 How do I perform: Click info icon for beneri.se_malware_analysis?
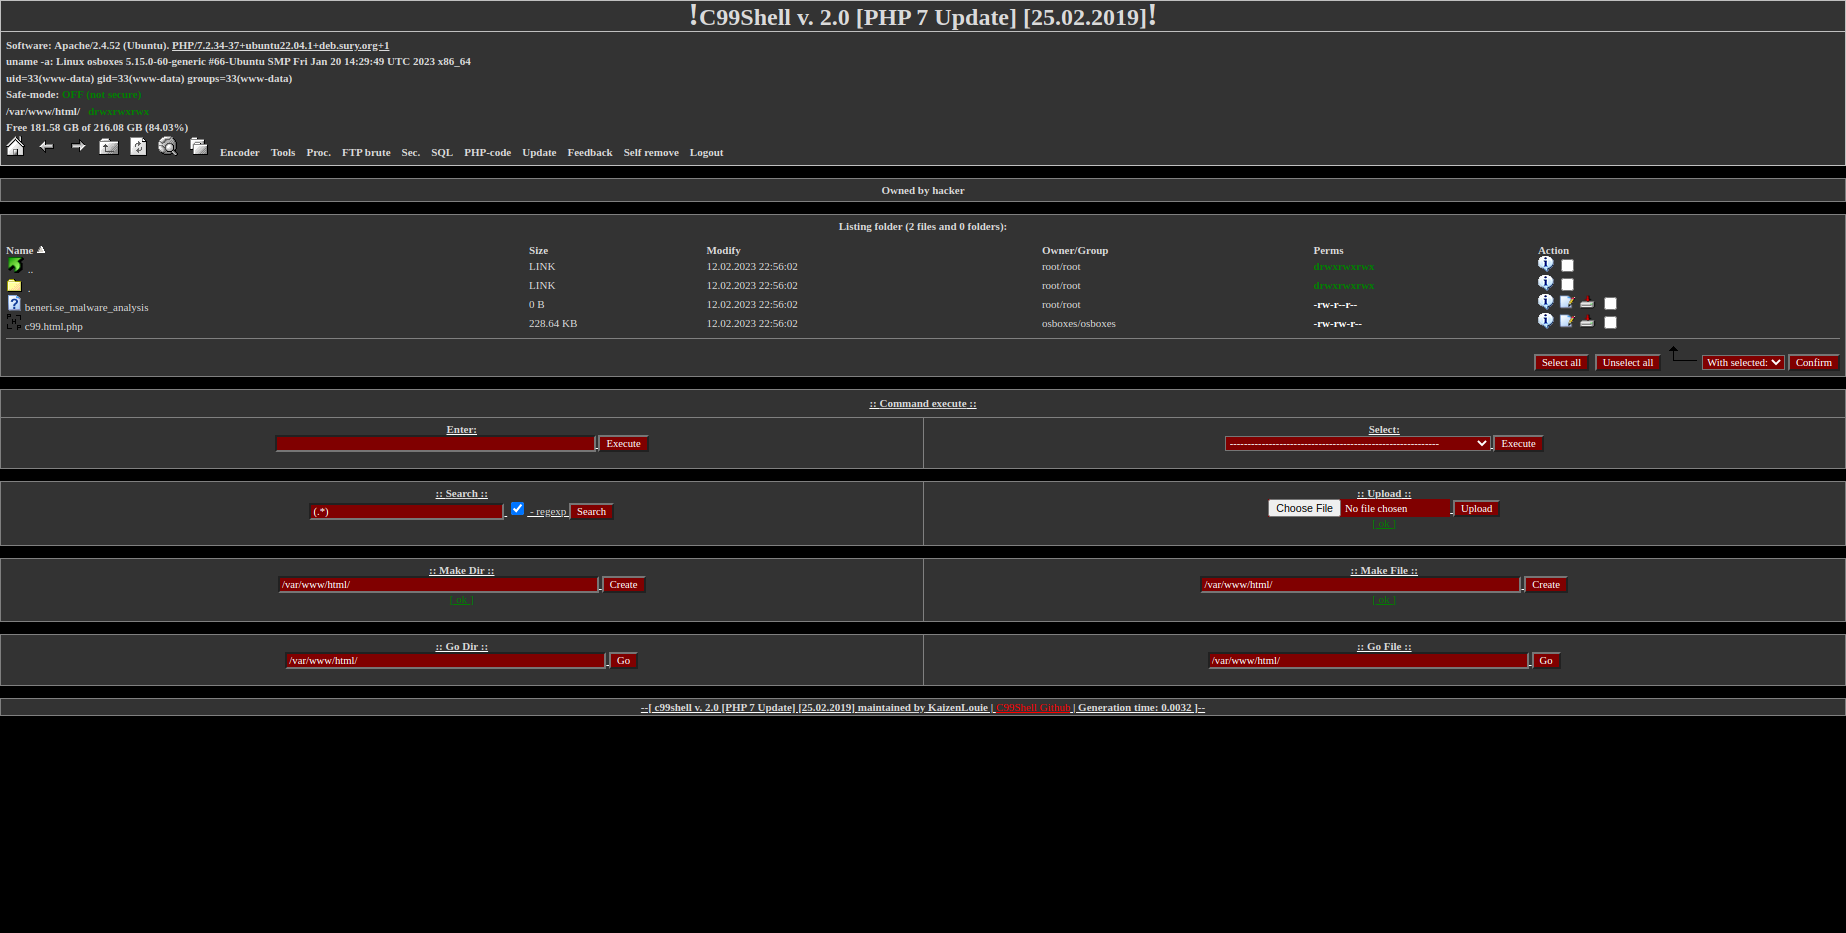pyautogui.click(x=1546, y=302)
